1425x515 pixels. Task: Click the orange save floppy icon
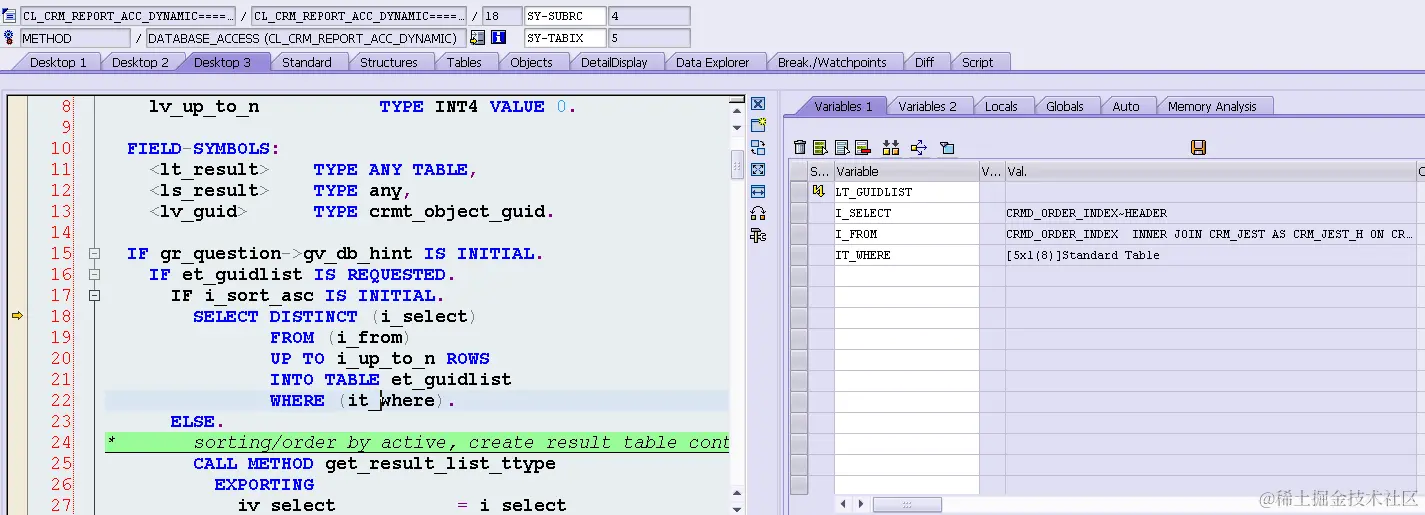point(1199,148)
